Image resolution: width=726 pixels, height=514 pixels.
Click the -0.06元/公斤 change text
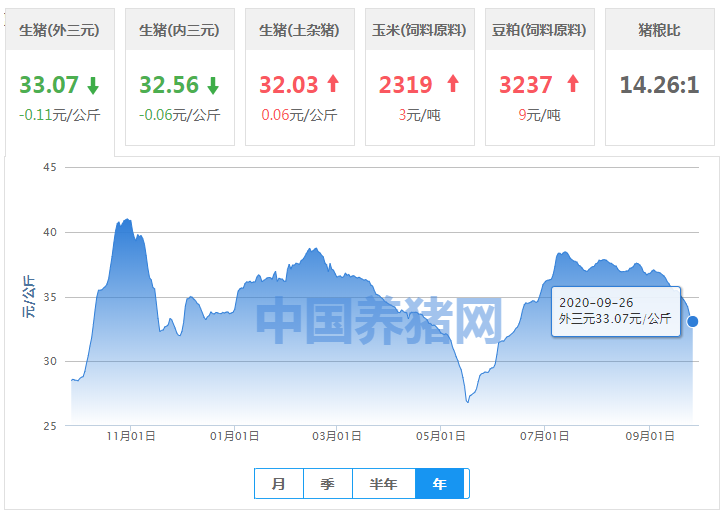(x=180, y=115)
